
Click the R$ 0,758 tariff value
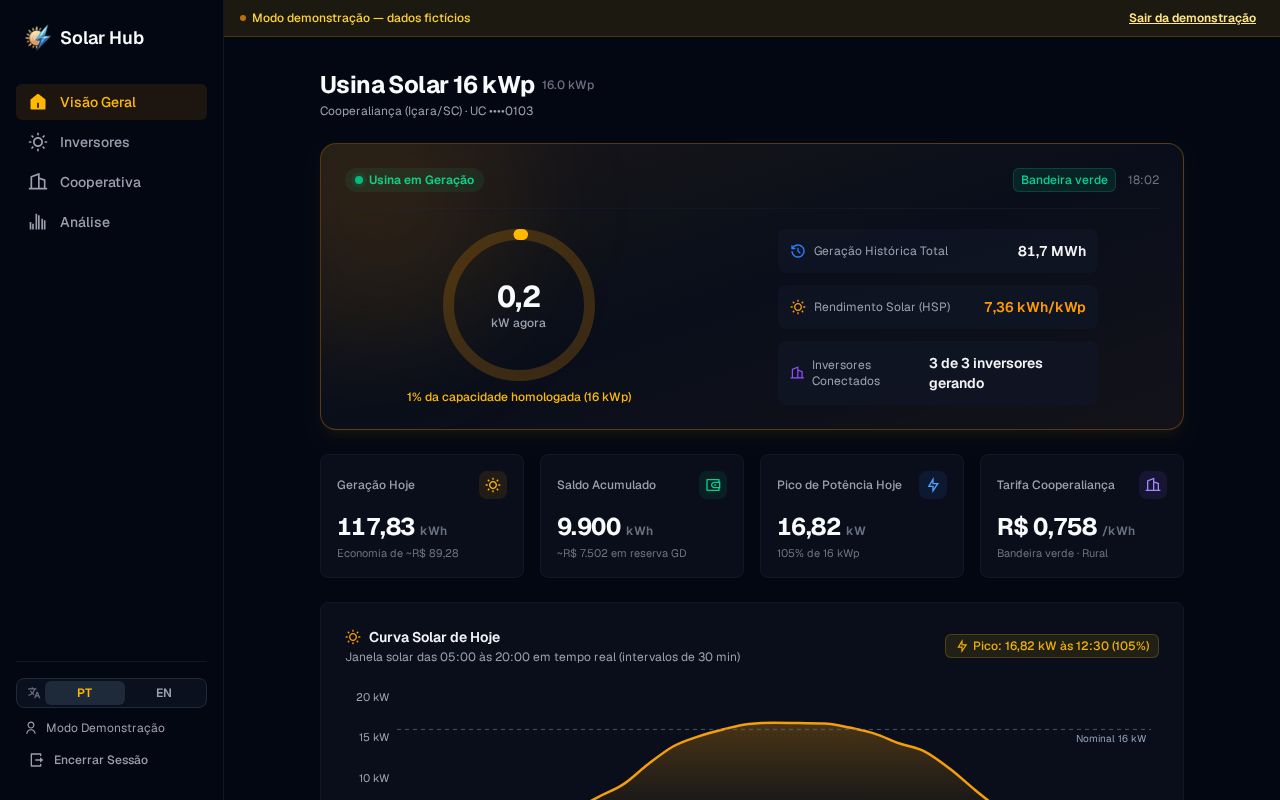point(1066,527)
